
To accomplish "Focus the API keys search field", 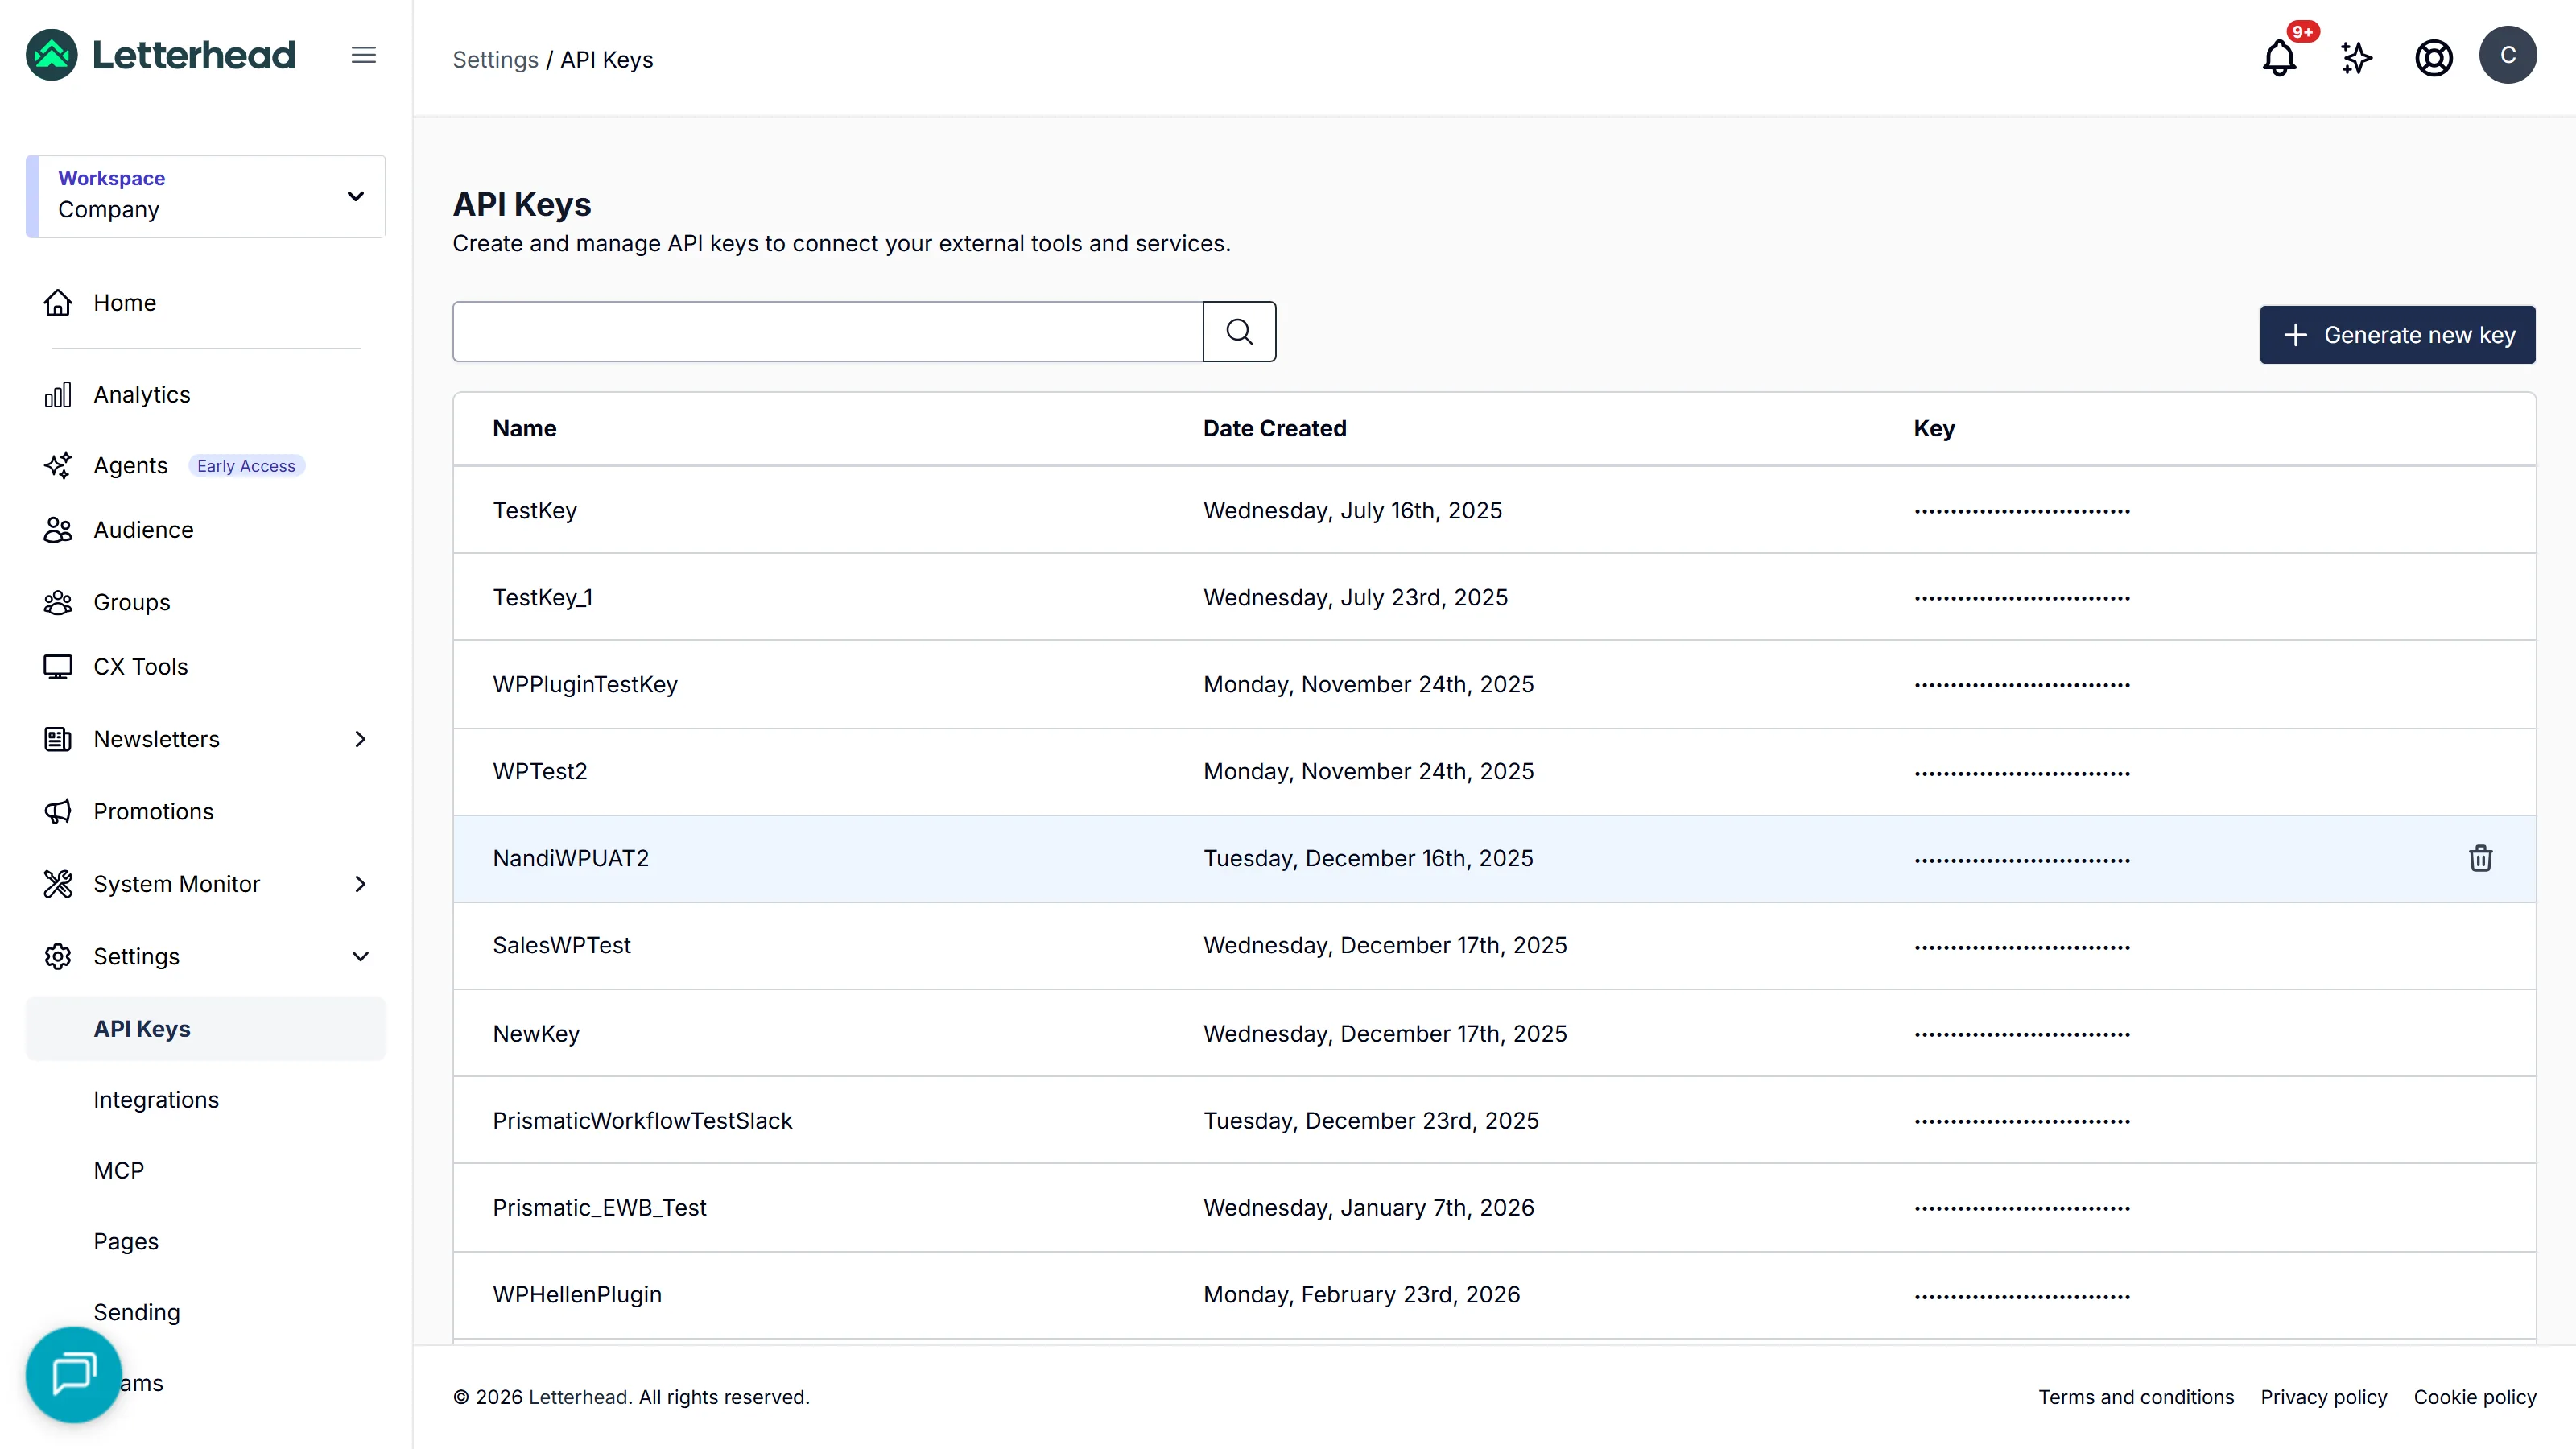I will (828, 331).
